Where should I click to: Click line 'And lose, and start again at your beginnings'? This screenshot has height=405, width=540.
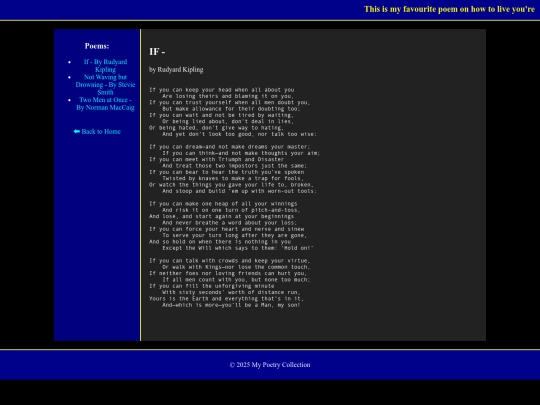[x=221, y=216]
